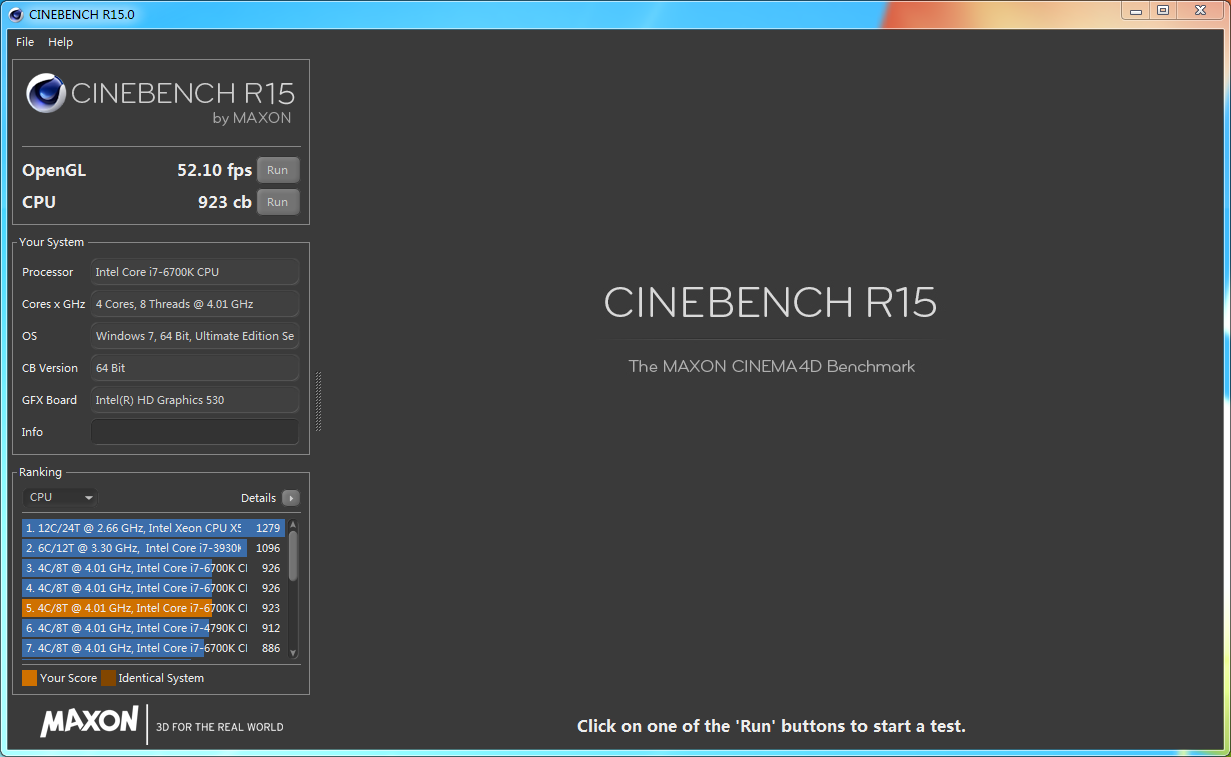This screenshot has width=1231, height=757.
Task: Select ranking row 1 Intel Xeon 12C/24T
Action: (154, 528)
